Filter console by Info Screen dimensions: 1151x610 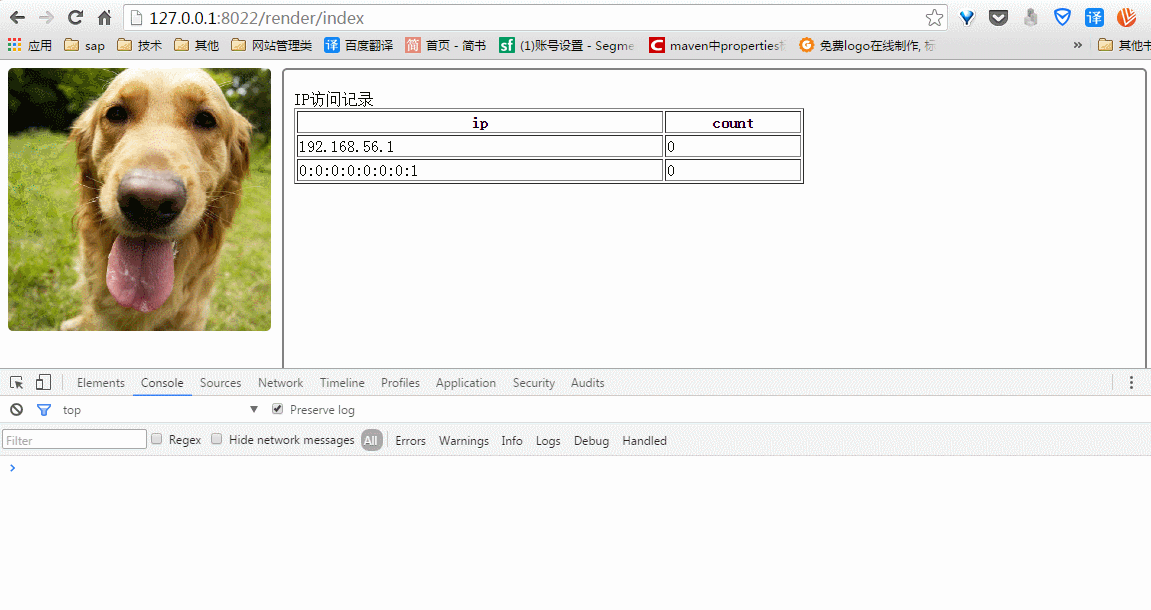pos(512,440)
